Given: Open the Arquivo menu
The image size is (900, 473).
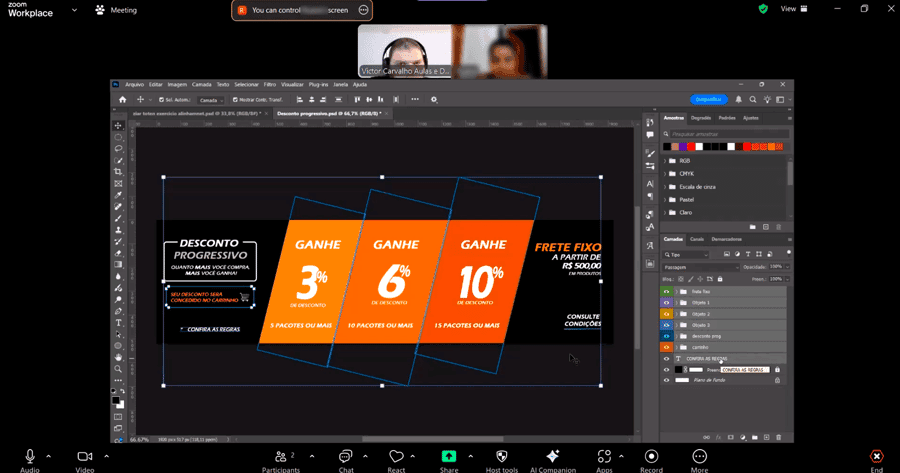Looking at the screenshot, I should 134,84.
